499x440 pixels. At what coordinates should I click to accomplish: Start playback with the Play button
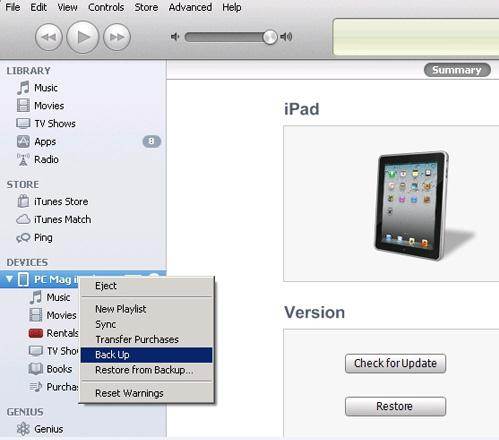click(83, 37)
